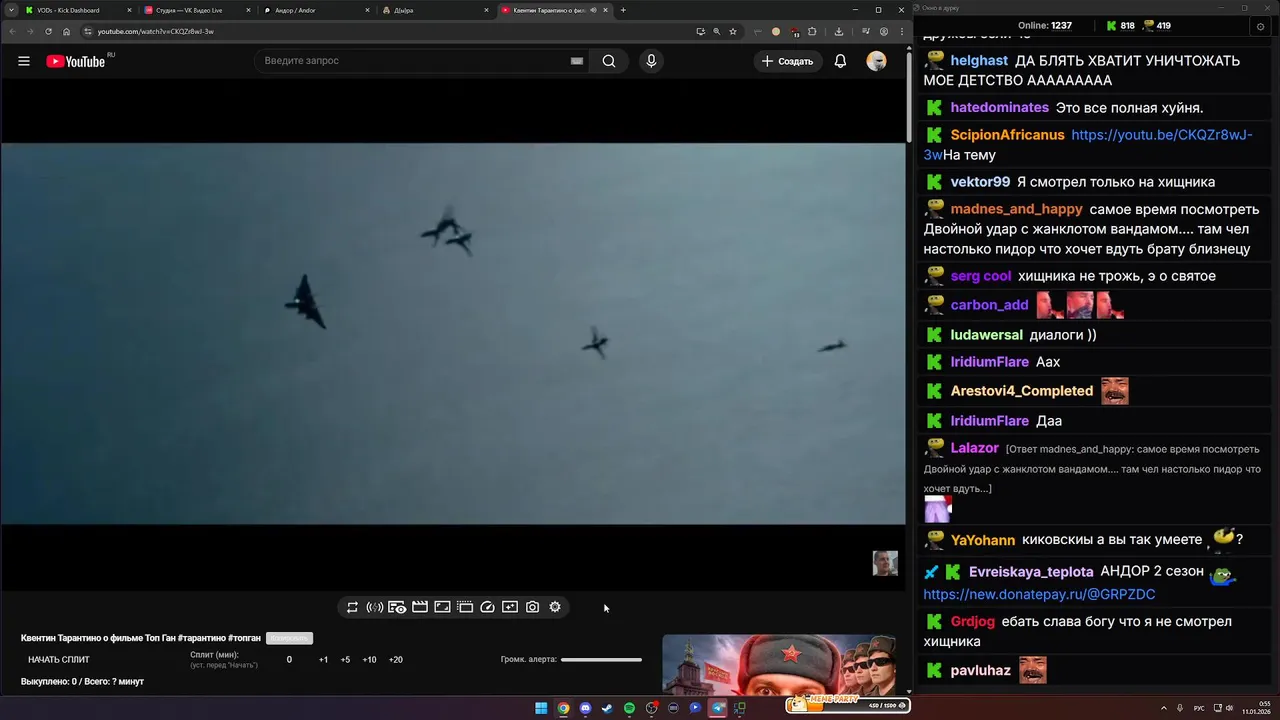Open Spotify from the taskbar

pyautogui.click(x=629, y=708)
